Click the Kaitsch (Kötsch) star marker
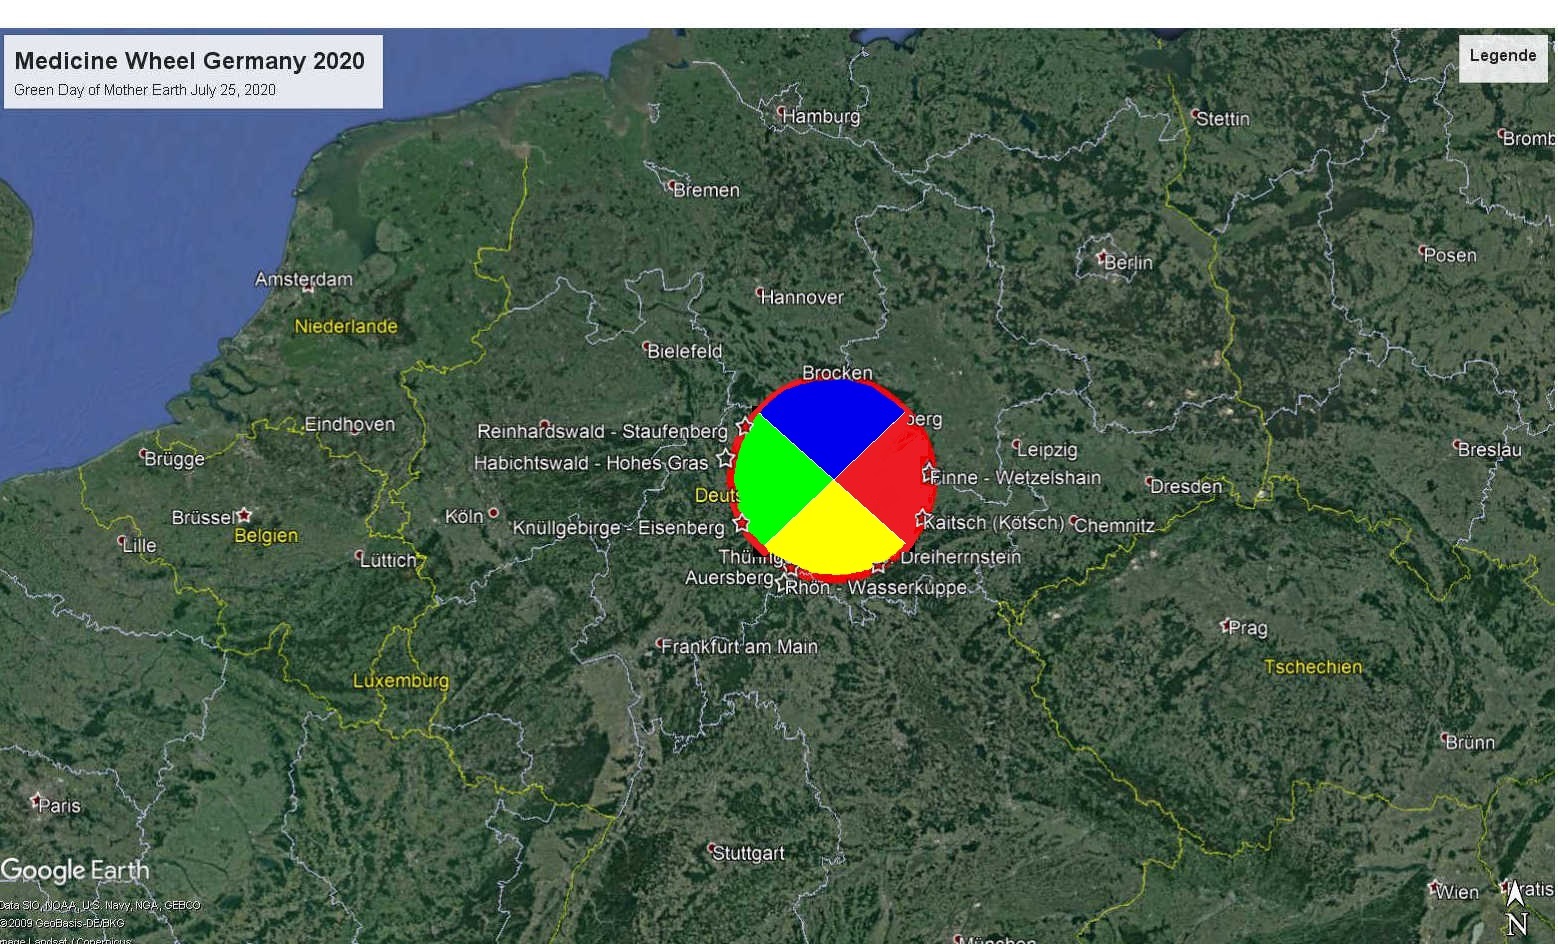Image resolution: width=1558 pixels, height=944 pixels. coord(922,518)
